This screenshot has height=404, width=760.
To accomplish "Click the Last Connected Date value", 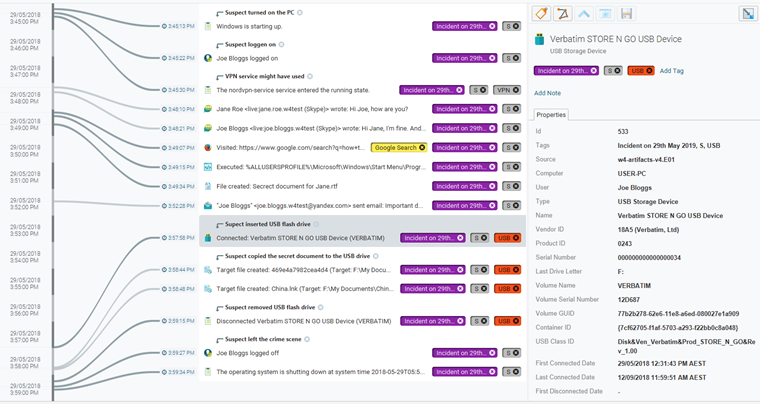I will [662, 377].
